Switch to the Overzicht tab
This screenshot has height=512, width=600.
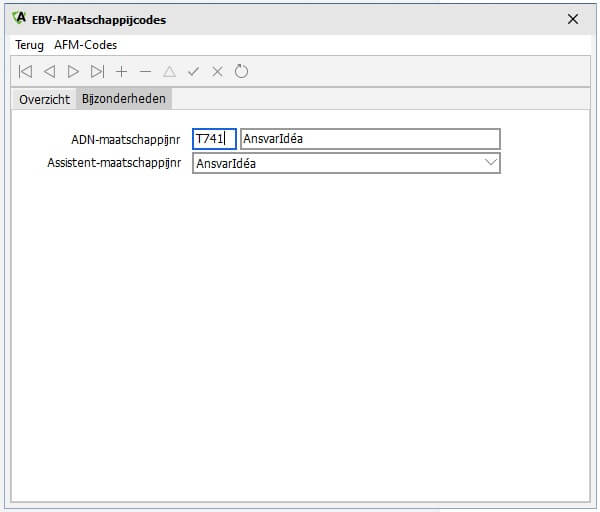point(44,99)
